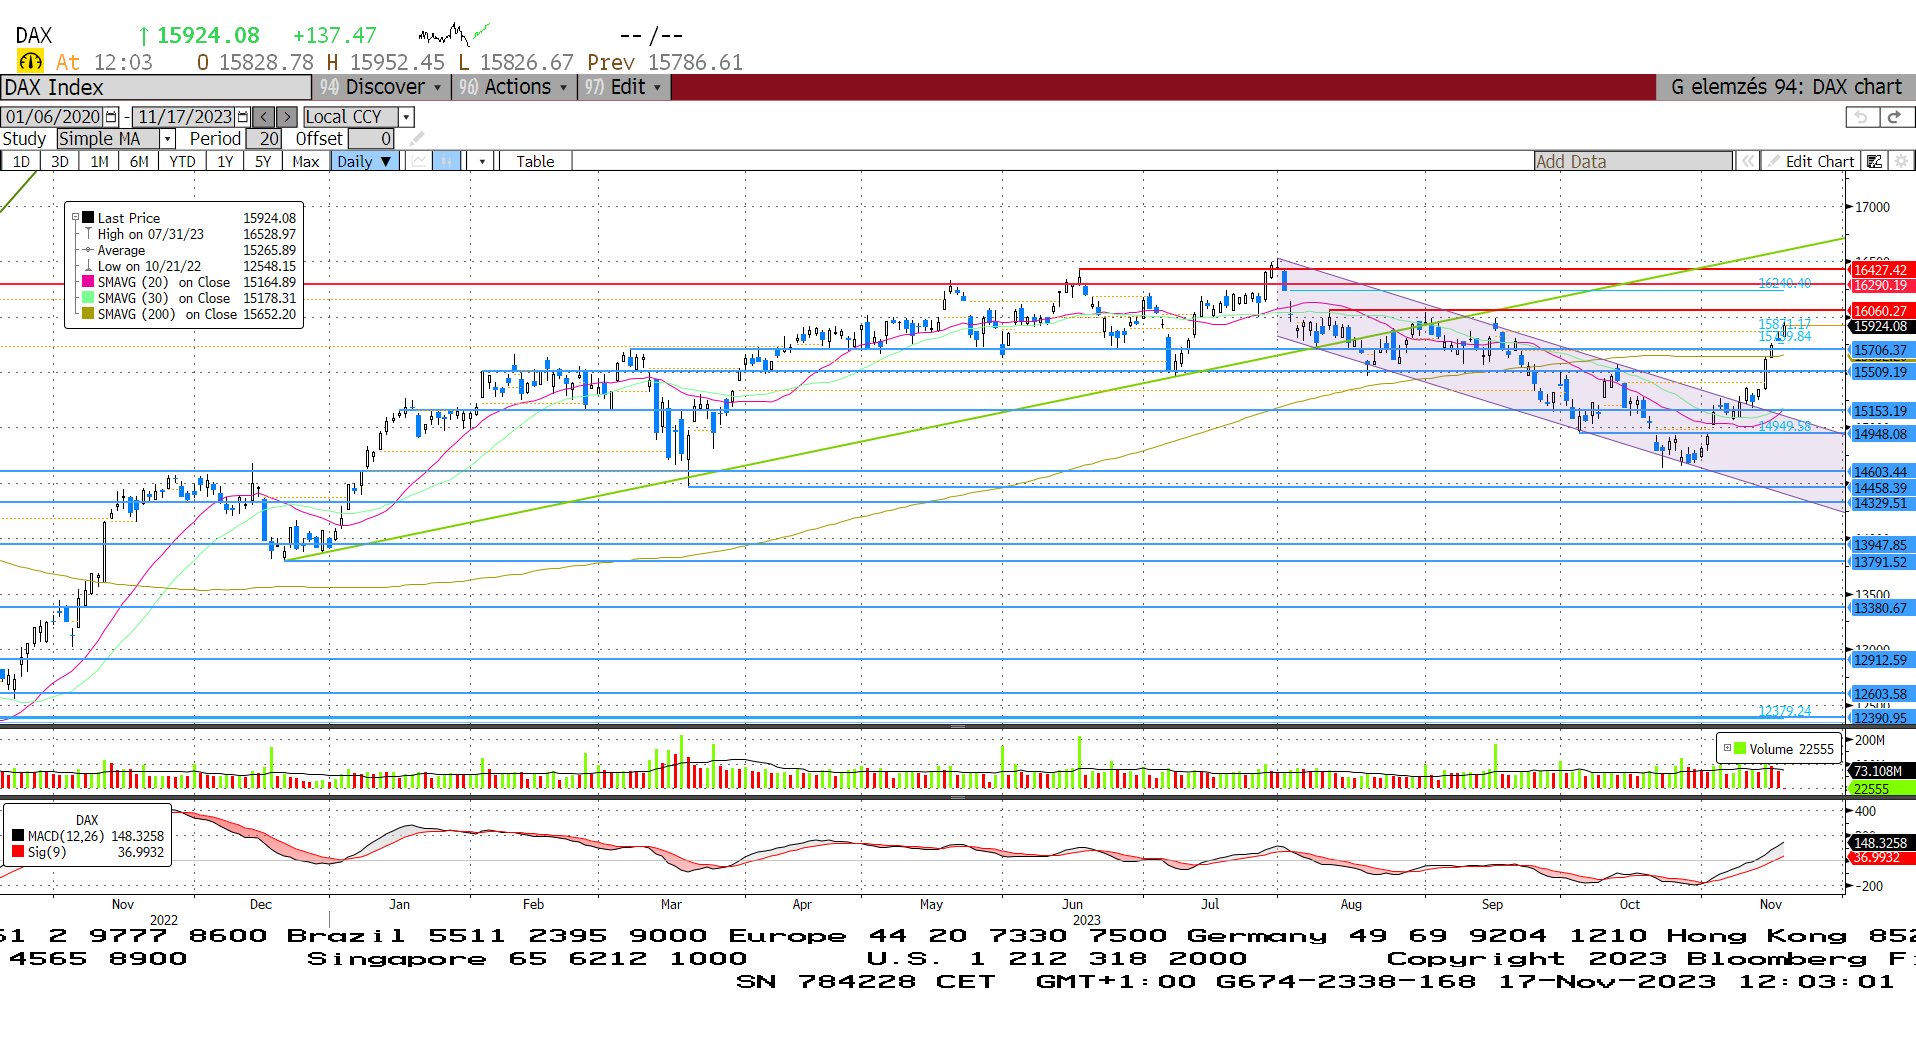The image size is (1916, 1037).
Task: Click the yellow DAX ticker alert icon
Action: click(31, 62)
